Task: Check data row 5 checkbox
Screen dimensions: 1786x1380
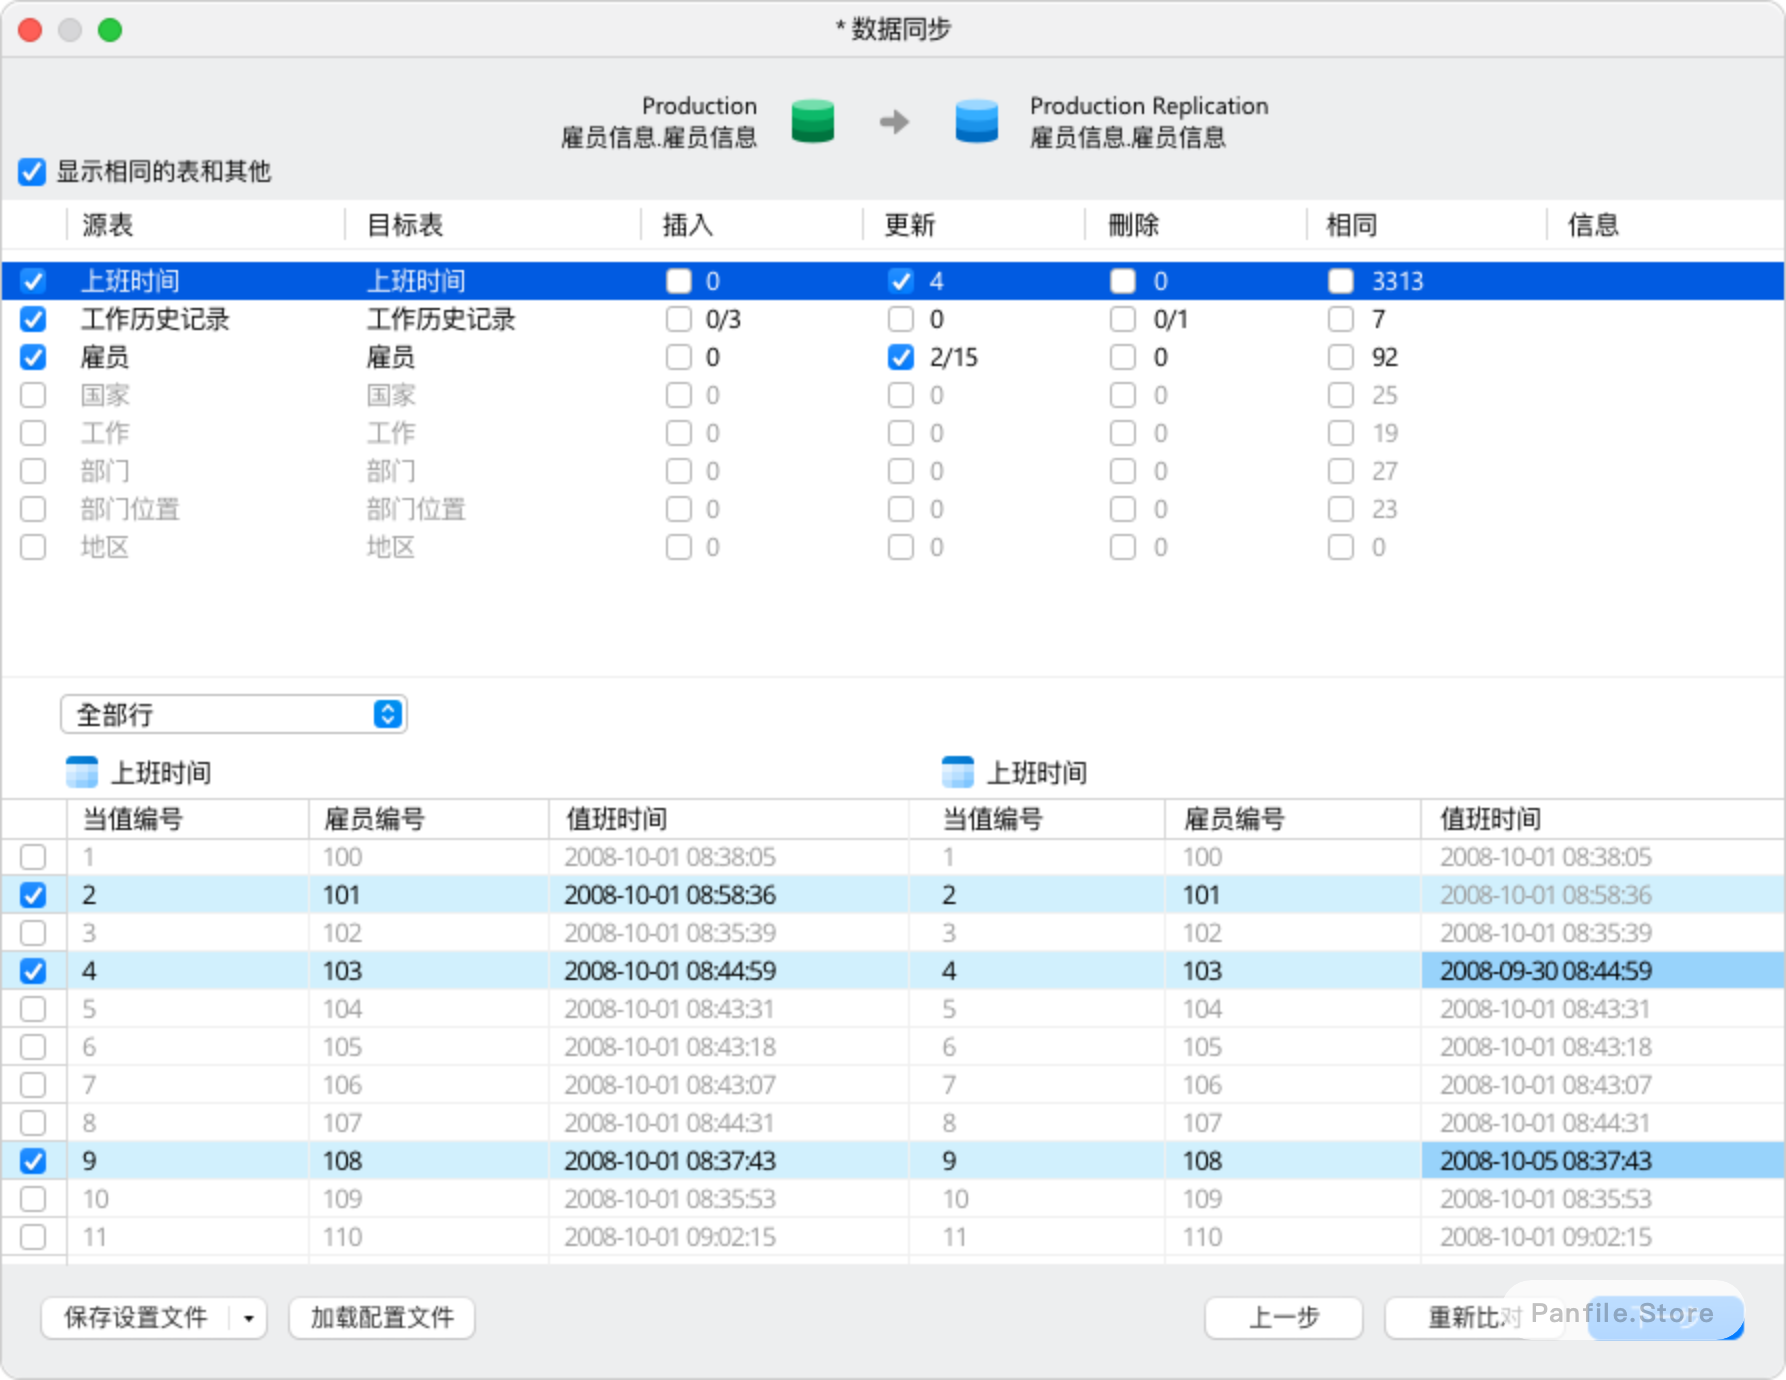Action: coord(33,1009)
